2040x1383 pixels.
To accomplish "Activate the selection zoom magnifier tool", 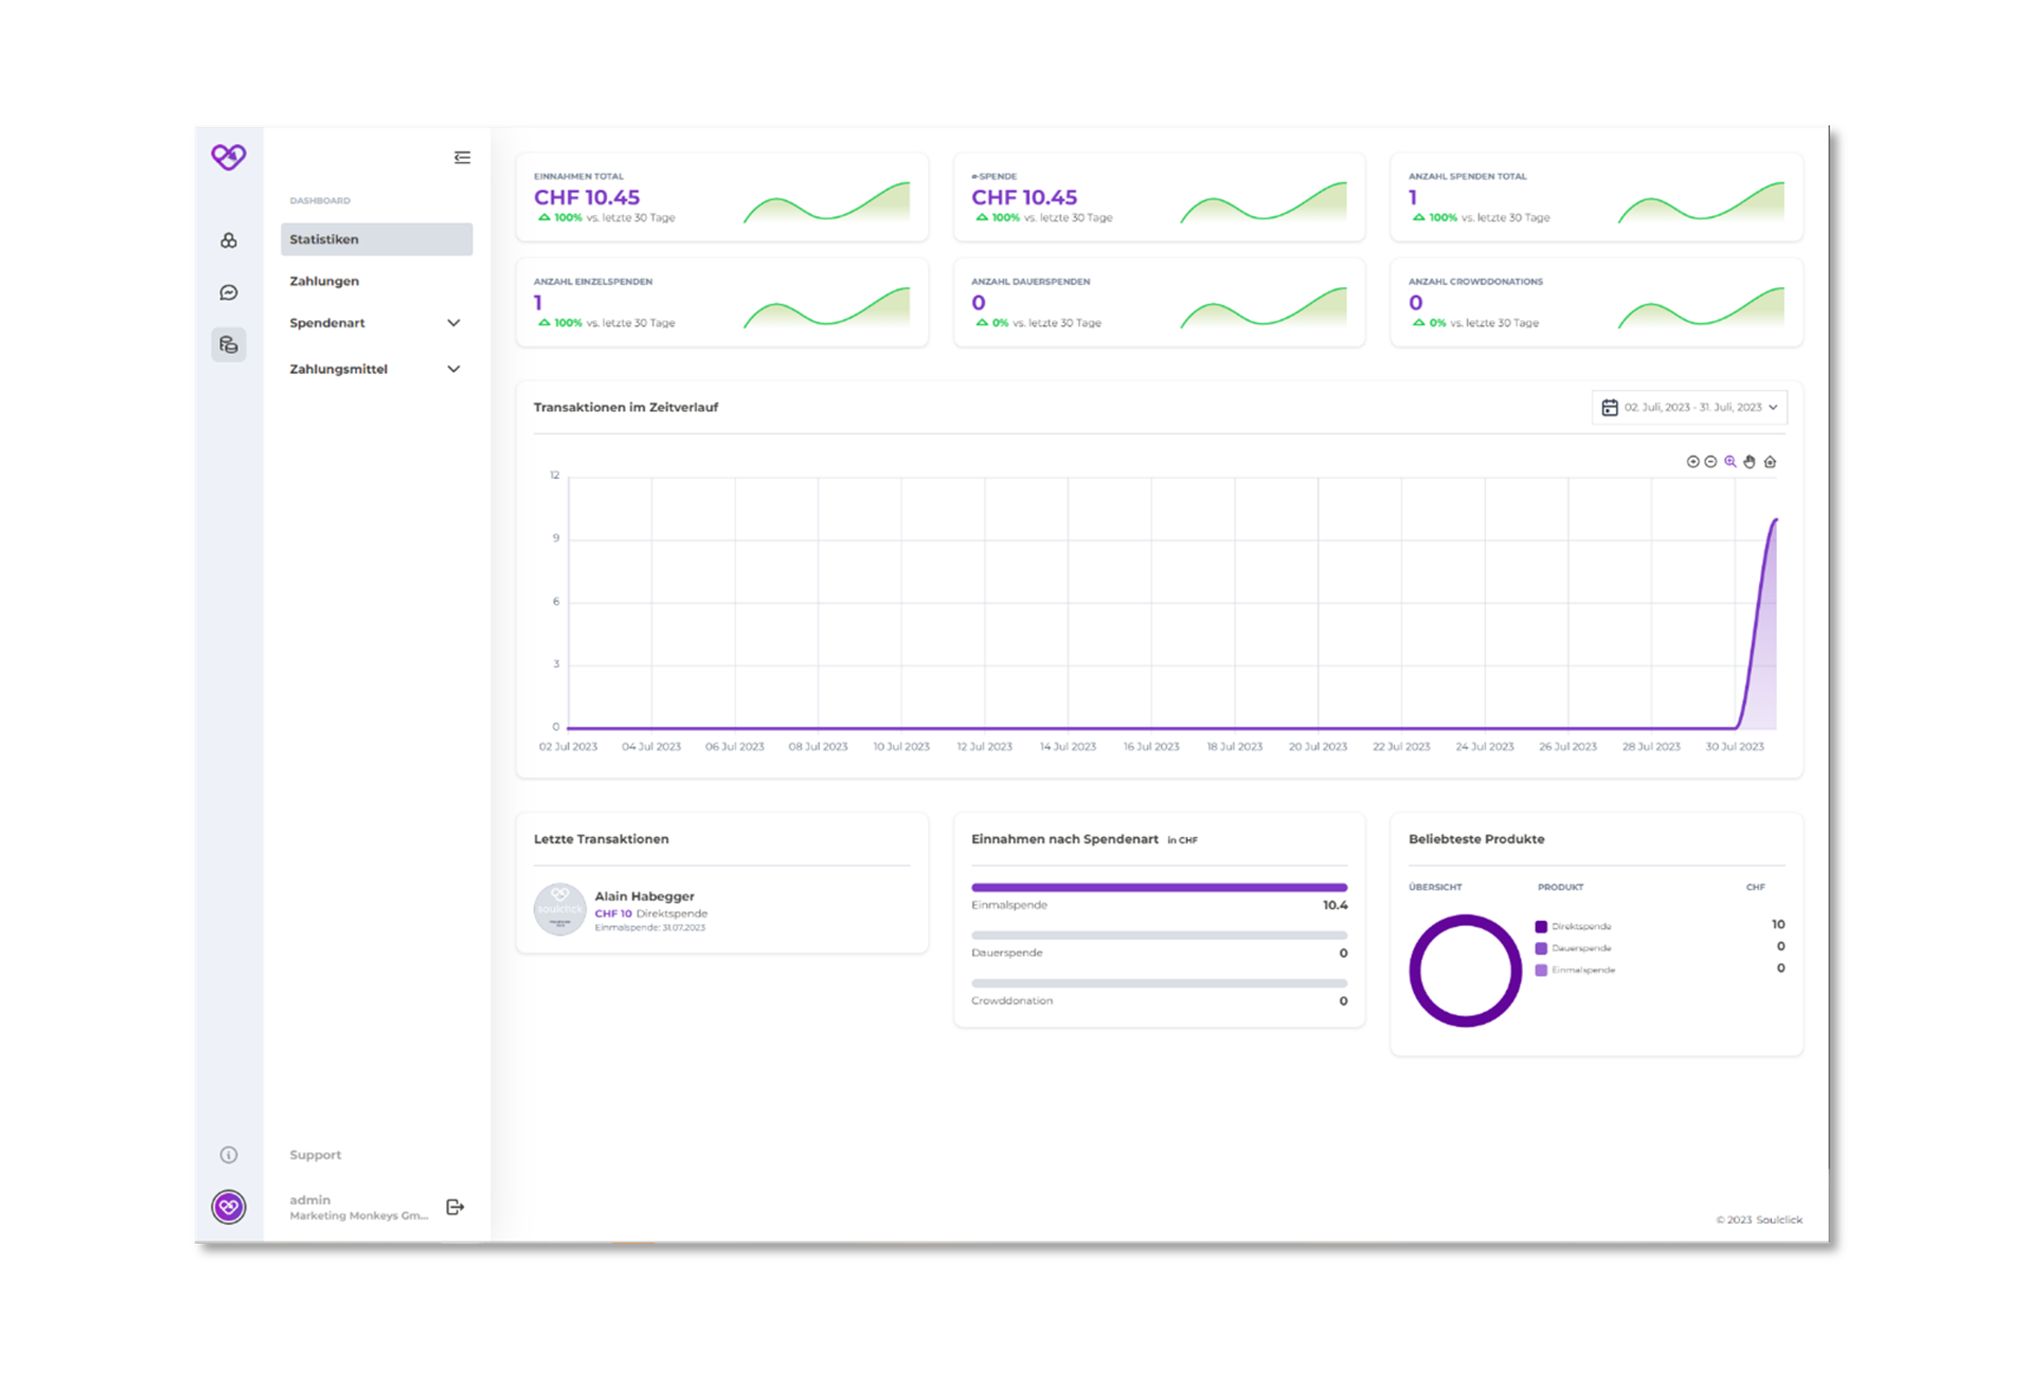I will click(x=1730, y=462).
